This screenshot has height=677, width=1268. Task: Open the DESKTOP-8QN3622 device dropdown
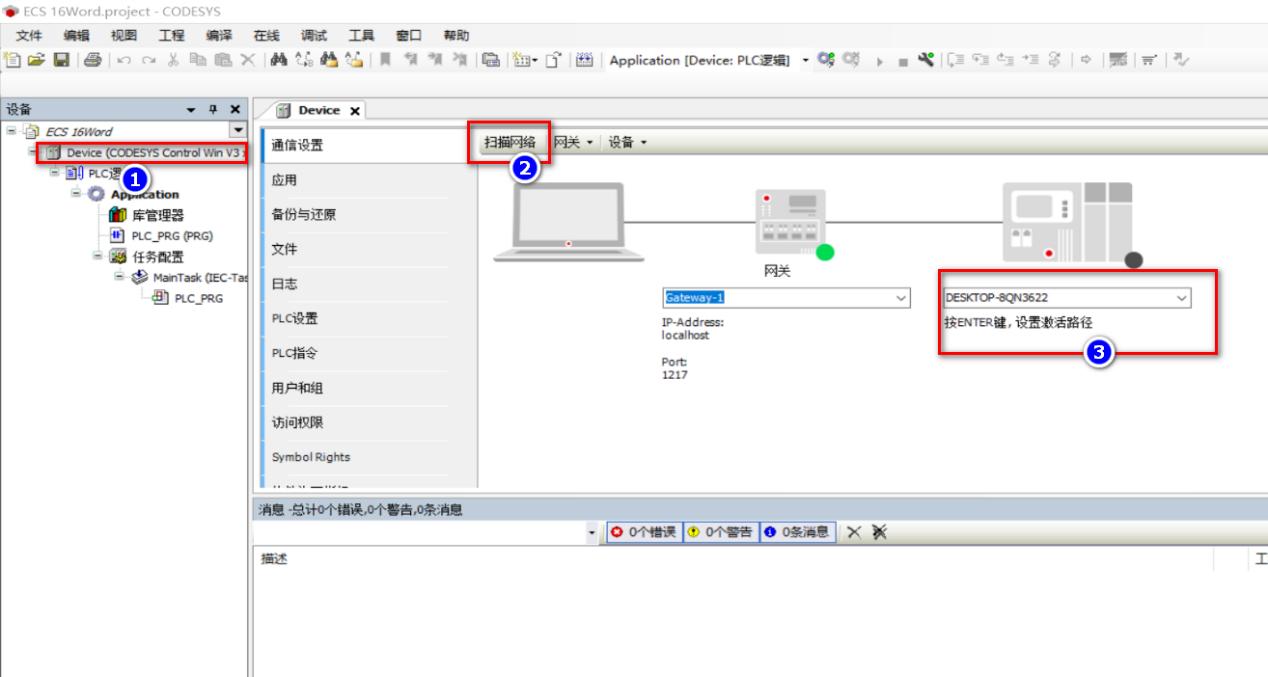click(x=1181, y=297)
